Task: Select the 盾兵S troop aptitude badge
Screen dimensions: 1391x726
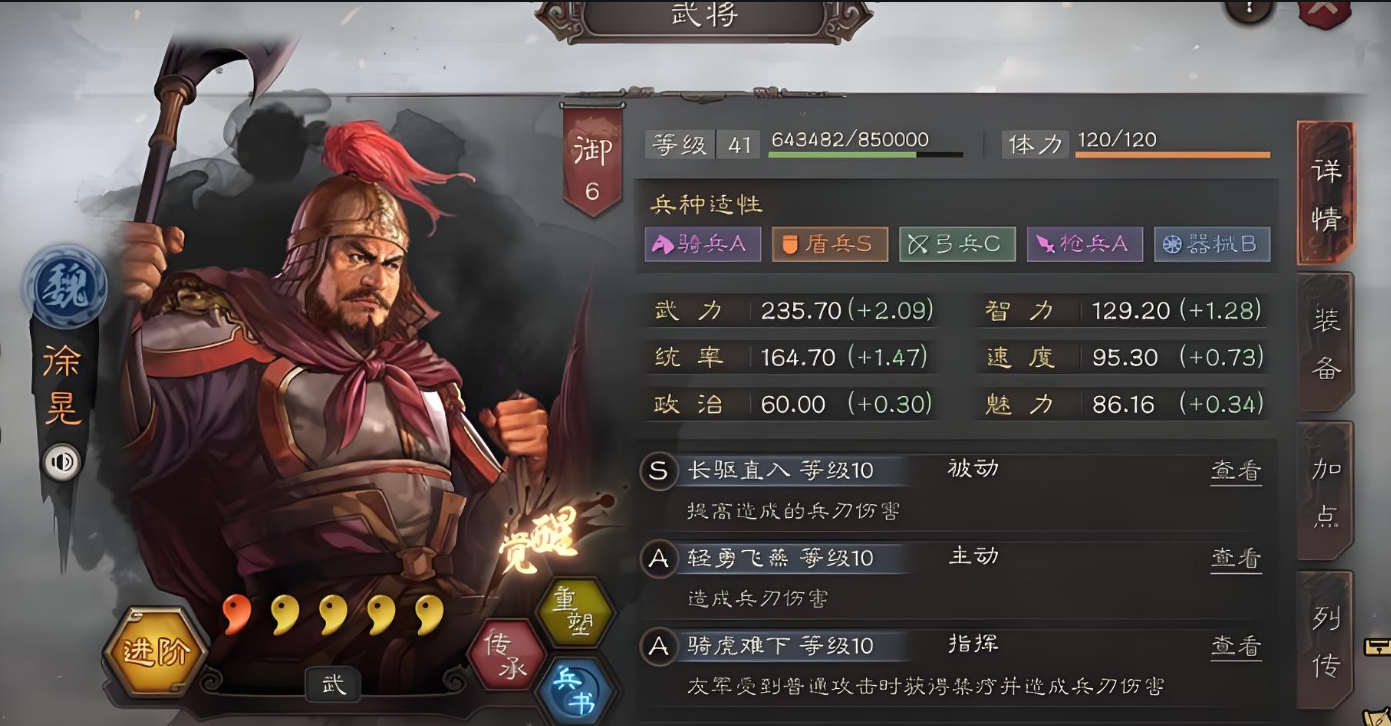Action: tap(830, 244)
